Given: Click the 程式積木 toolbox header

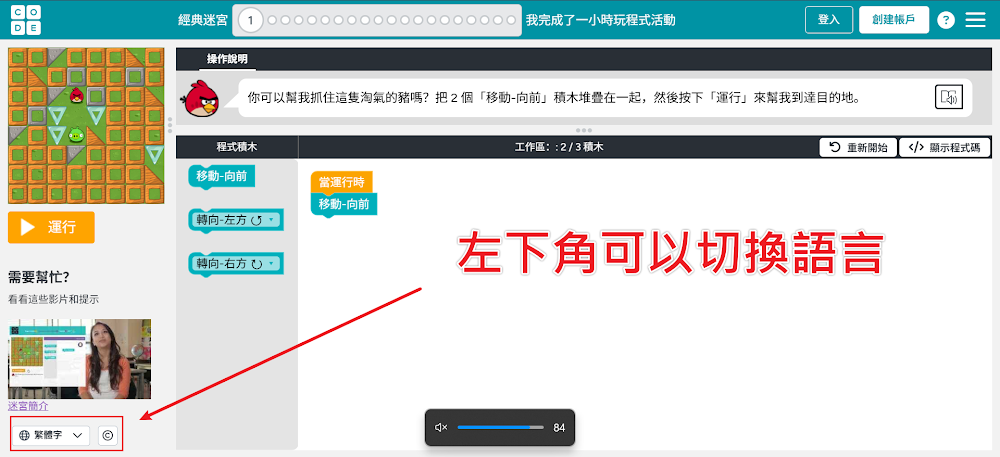Looking at the screenshot, I should (237, 147).
